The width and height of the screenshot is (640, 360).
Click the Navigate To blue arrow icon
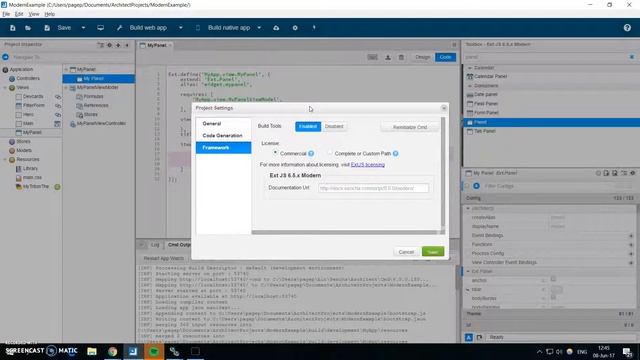tap(5, 57)
